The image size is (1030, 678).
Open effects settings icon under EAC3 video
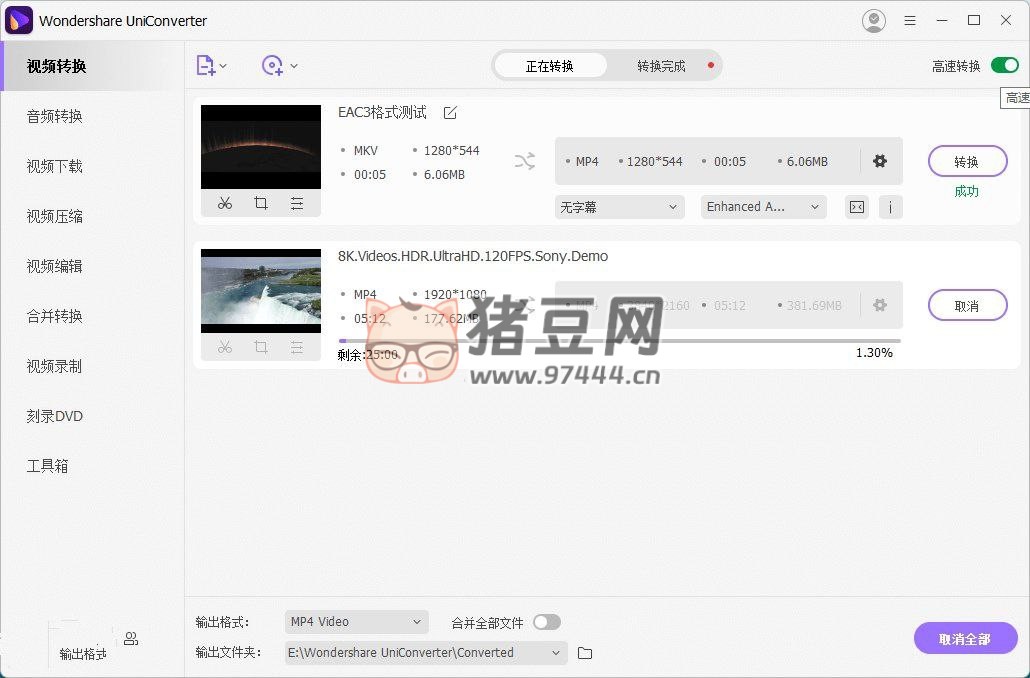click(297, 203)
